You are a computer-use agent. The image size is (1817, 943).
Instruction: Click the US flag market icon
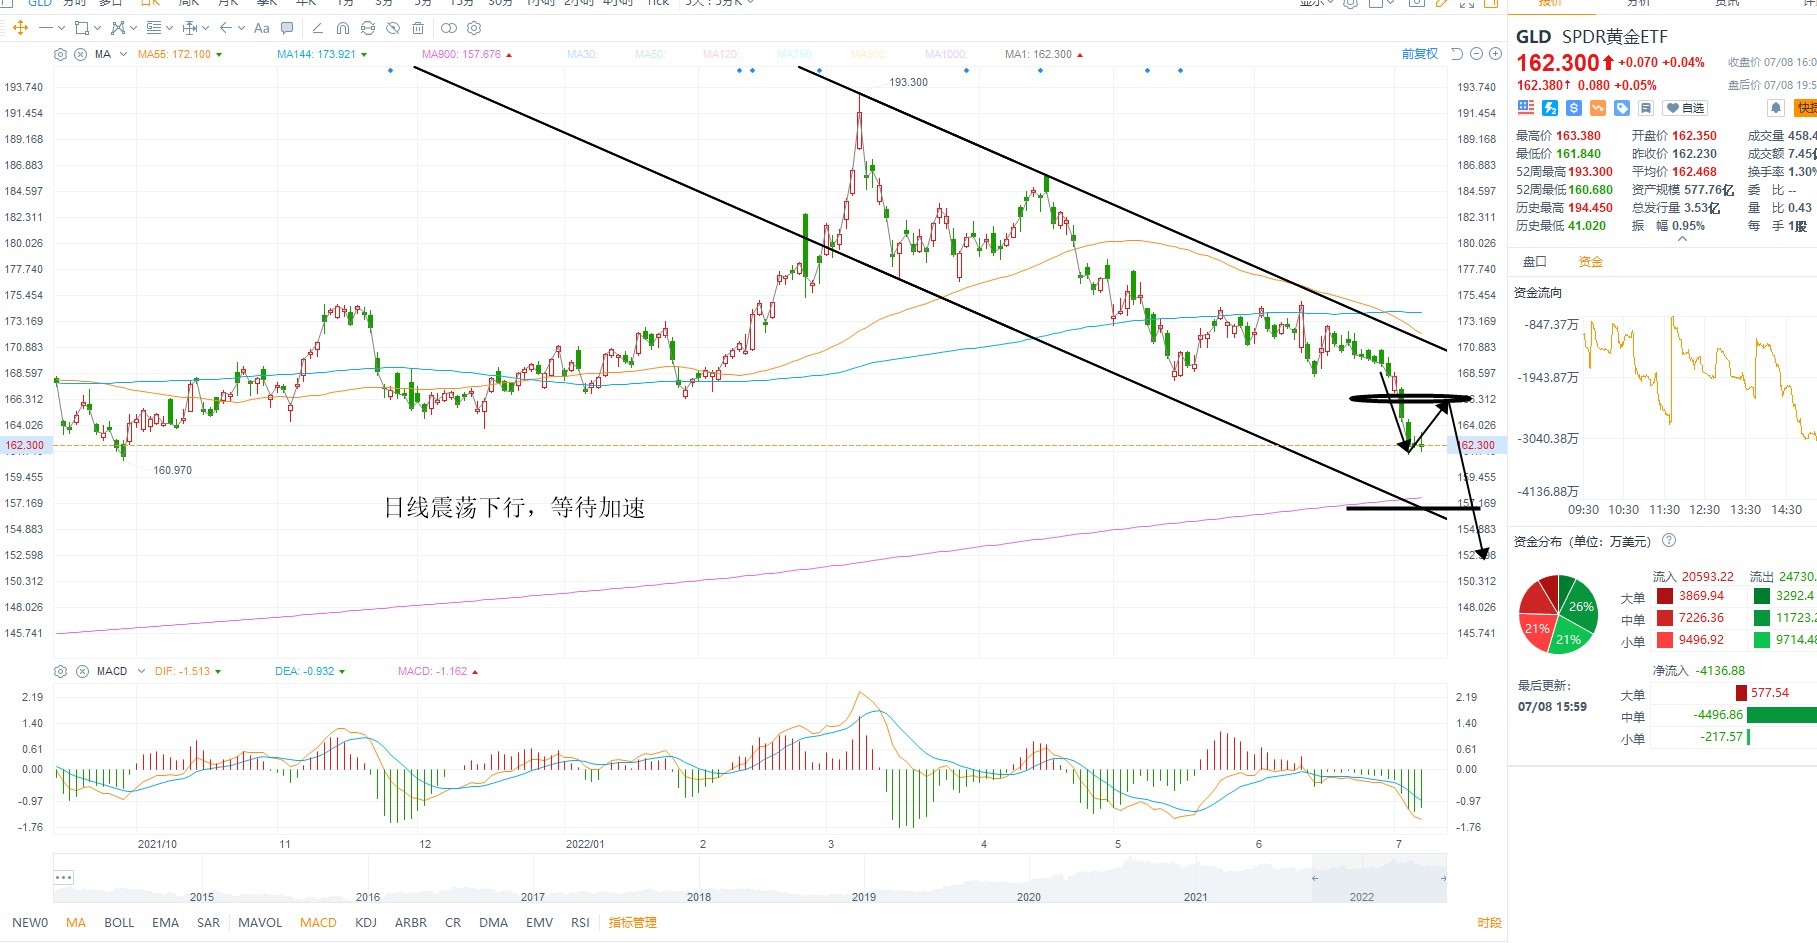click(x=1526, y=108)
